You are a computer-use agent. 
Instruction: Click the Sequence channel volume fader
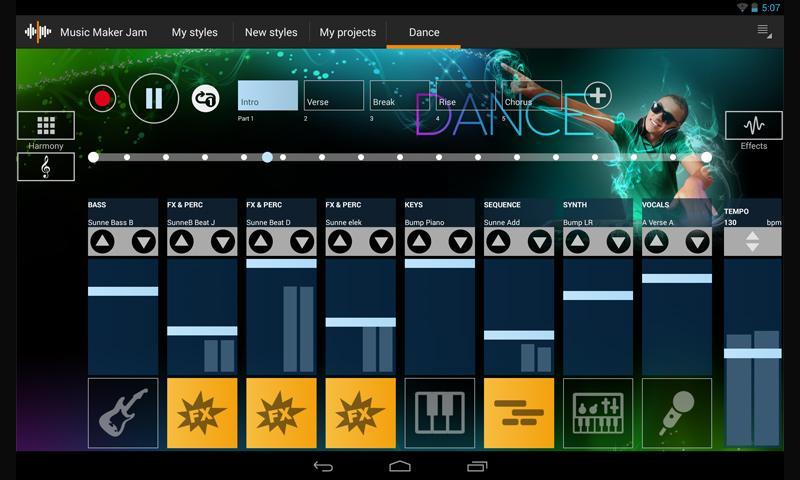click(519, 335)
